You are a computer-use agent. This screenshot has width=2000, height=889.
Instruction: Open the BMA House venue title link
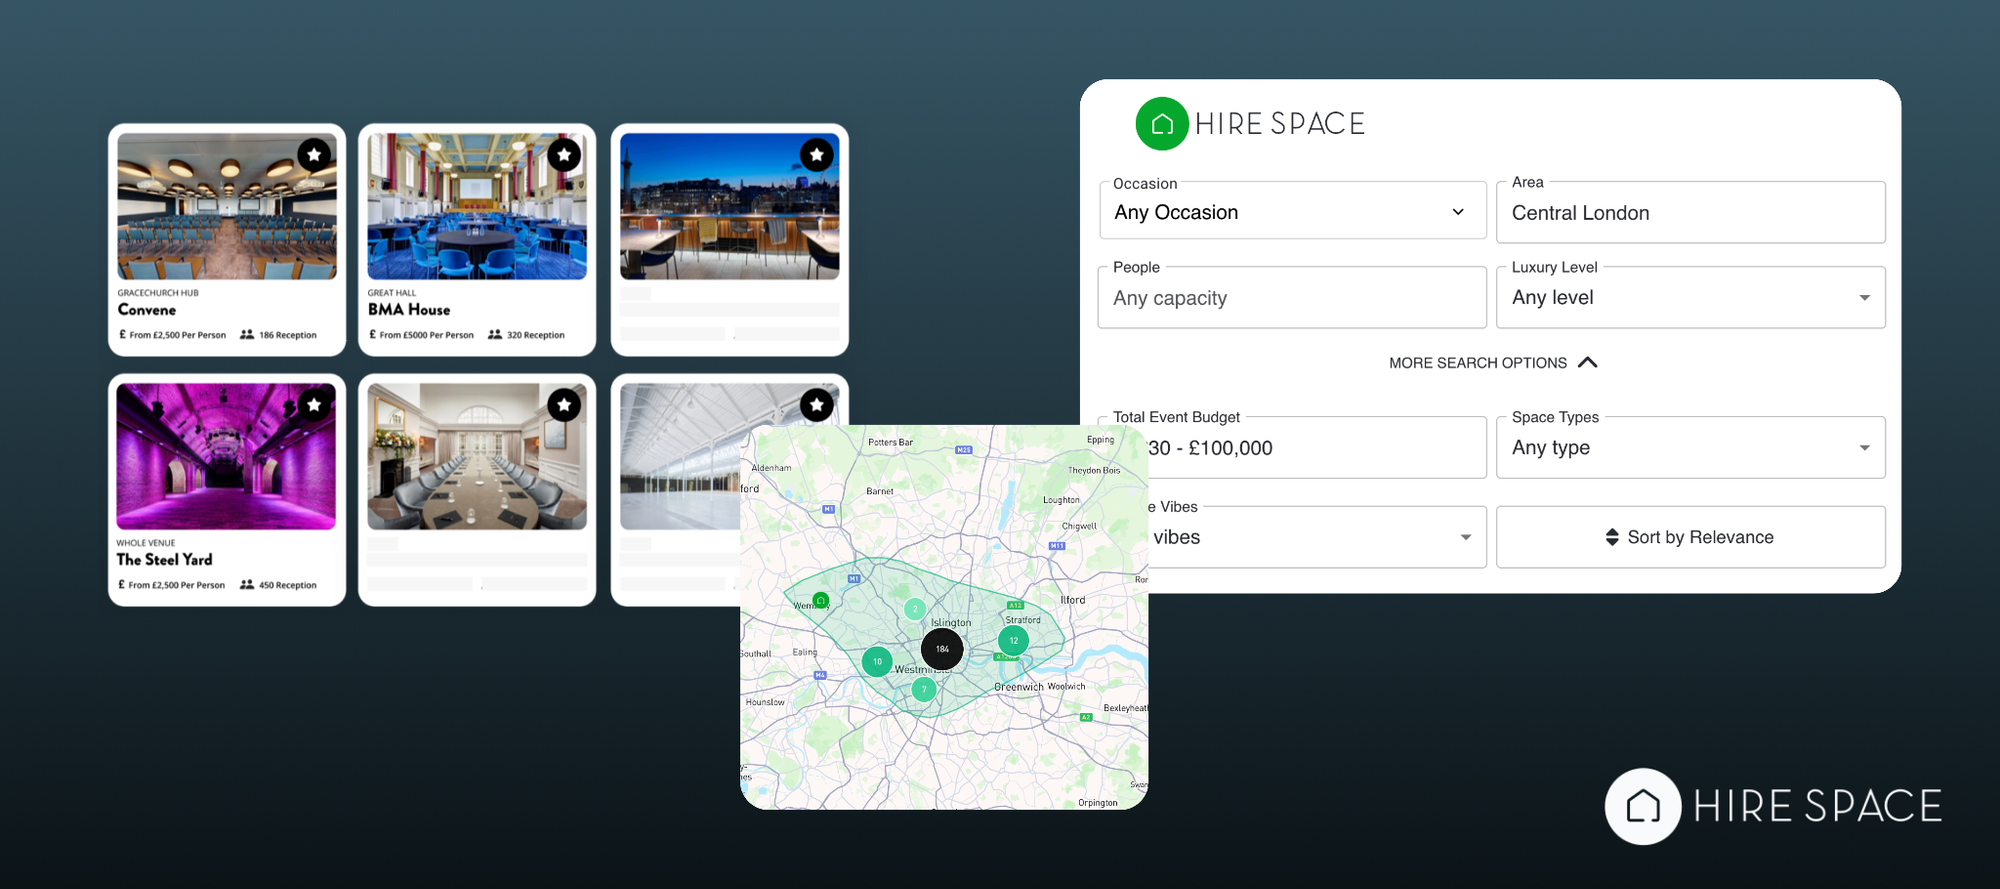coord(409,310)
